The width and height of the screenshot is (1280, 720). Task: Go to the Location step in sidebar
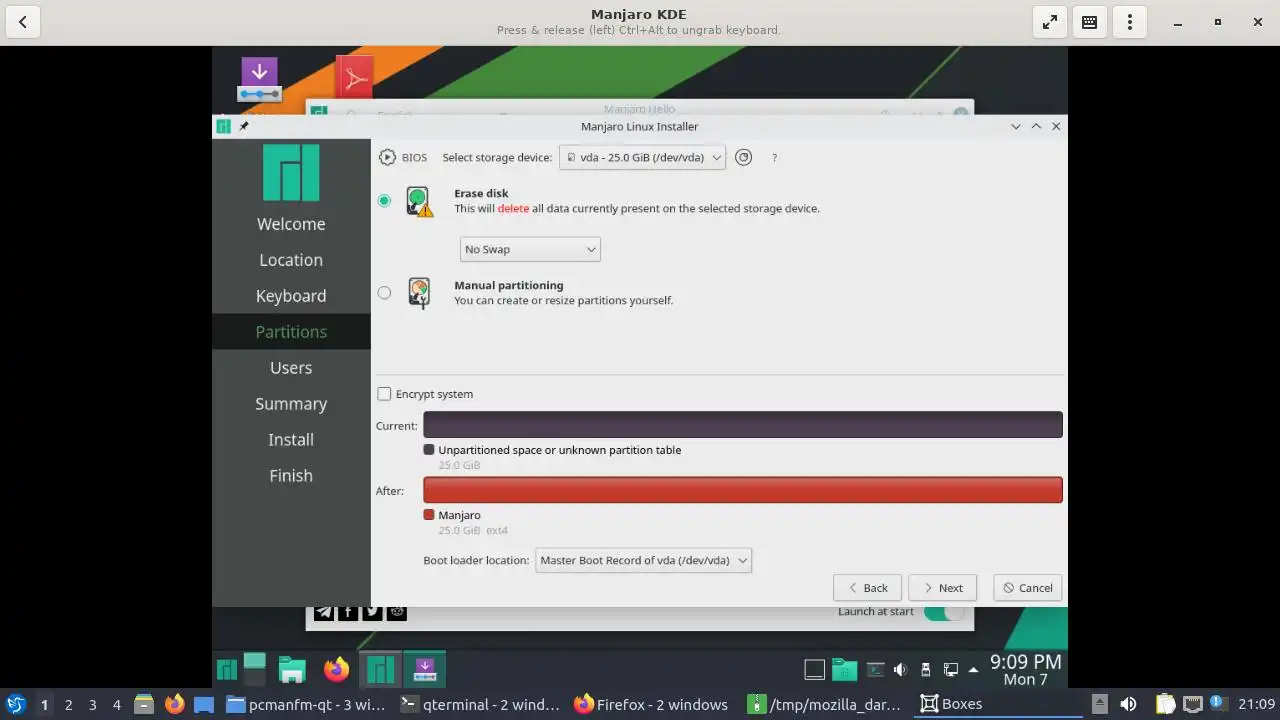coord(291,260)
